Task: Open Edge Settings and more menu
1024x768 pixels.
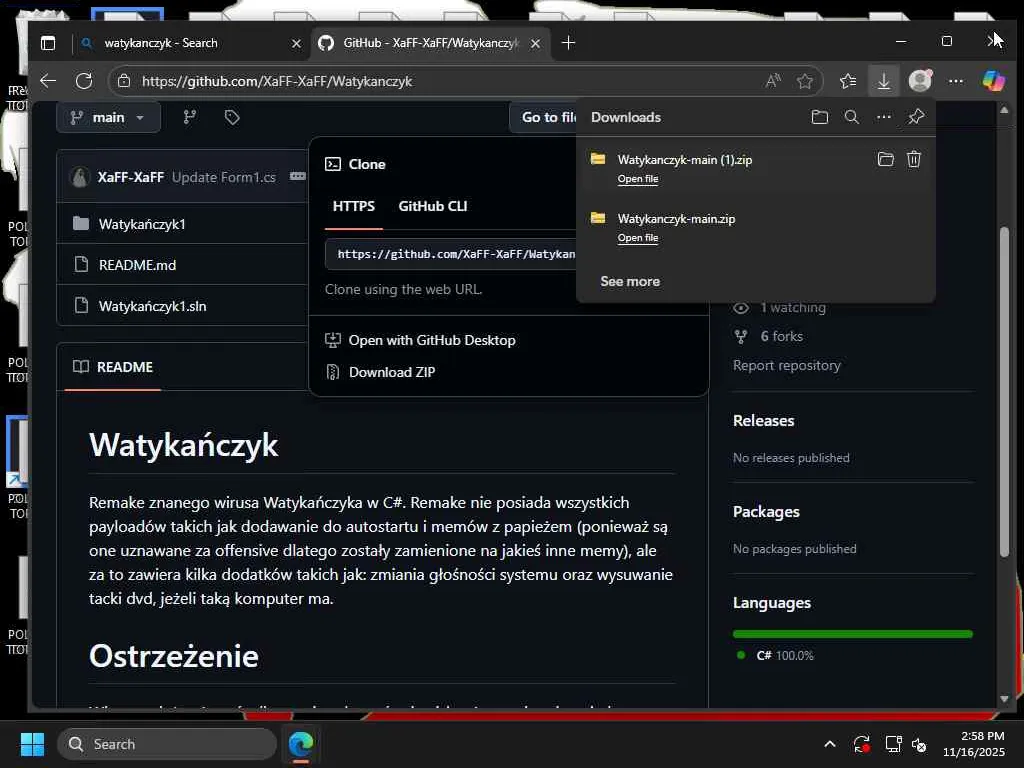Action: [x=955, y=81]
